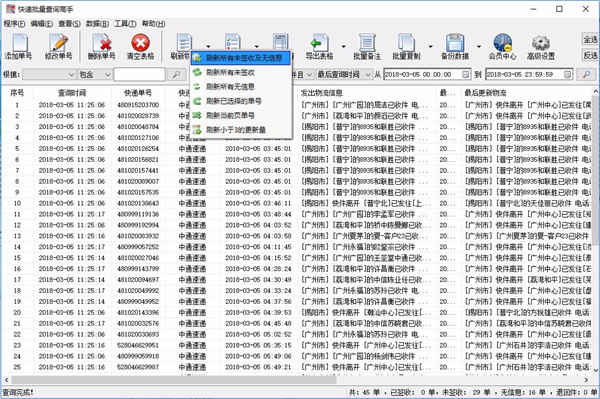Click the vertical scrollbar down arrow
Image resolution: width=600 pixels, height=399 pixels.
tap(596, 371)
